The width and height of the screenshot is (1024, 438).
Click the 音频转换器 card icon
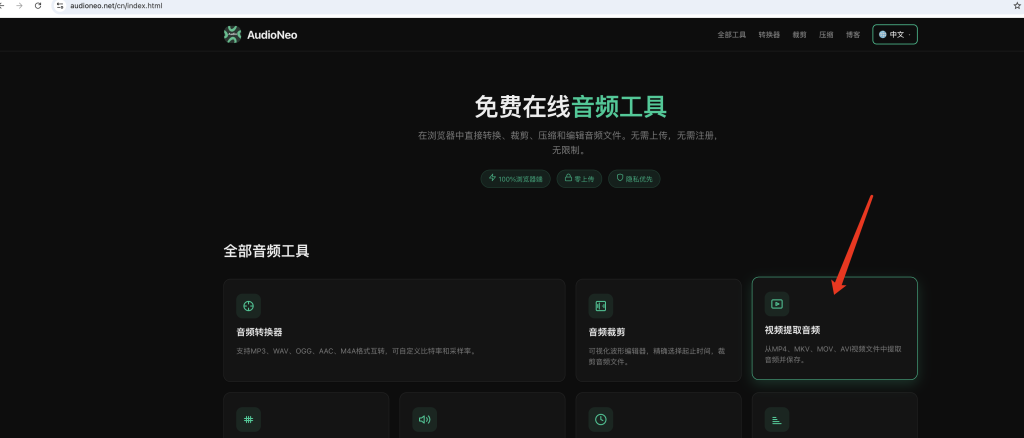point(248,305)
